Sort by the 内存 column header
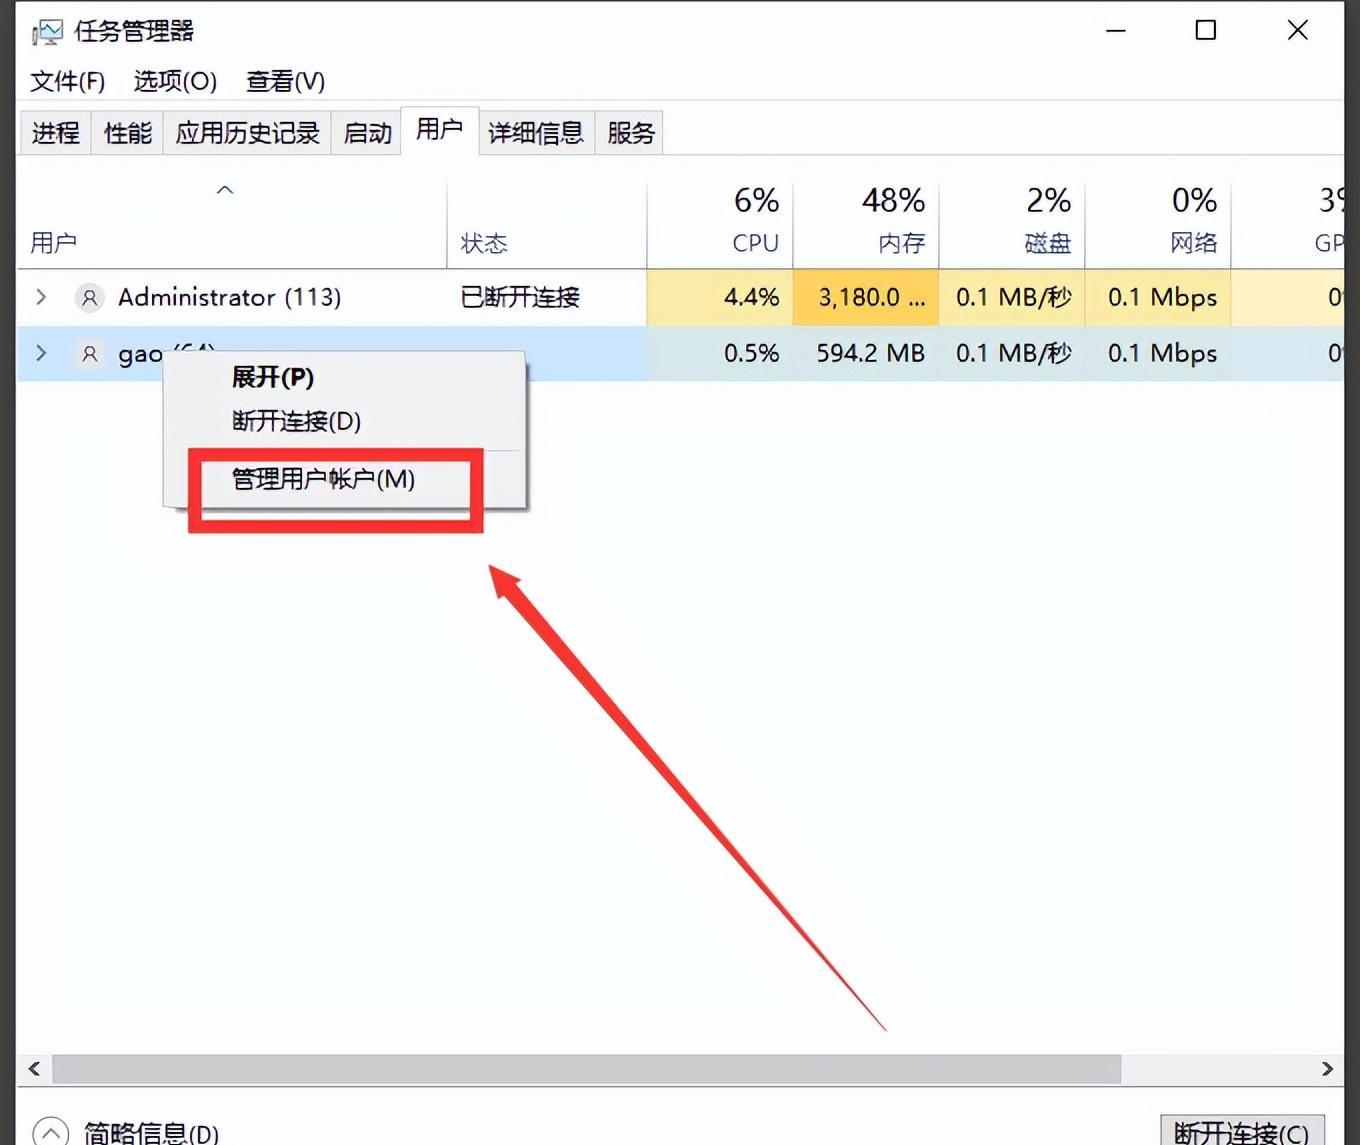Screen dimensions: 1360x1145 point(866,226)
